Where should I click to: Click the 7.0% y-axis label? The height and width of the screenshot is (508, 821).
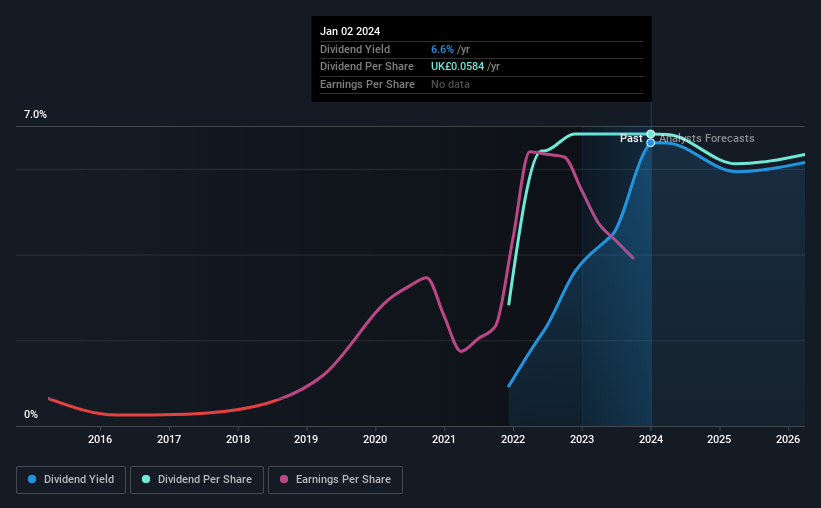point(35,115)
